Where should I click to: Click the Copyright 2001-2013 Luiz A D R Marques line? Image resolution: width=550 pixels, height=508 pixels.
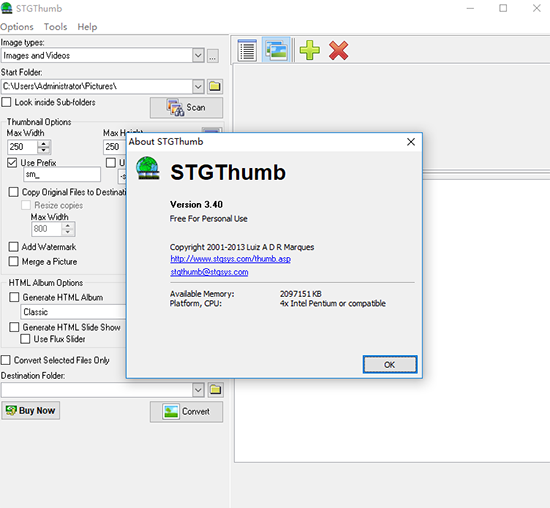pyautogui.click(x=242, y=247)
